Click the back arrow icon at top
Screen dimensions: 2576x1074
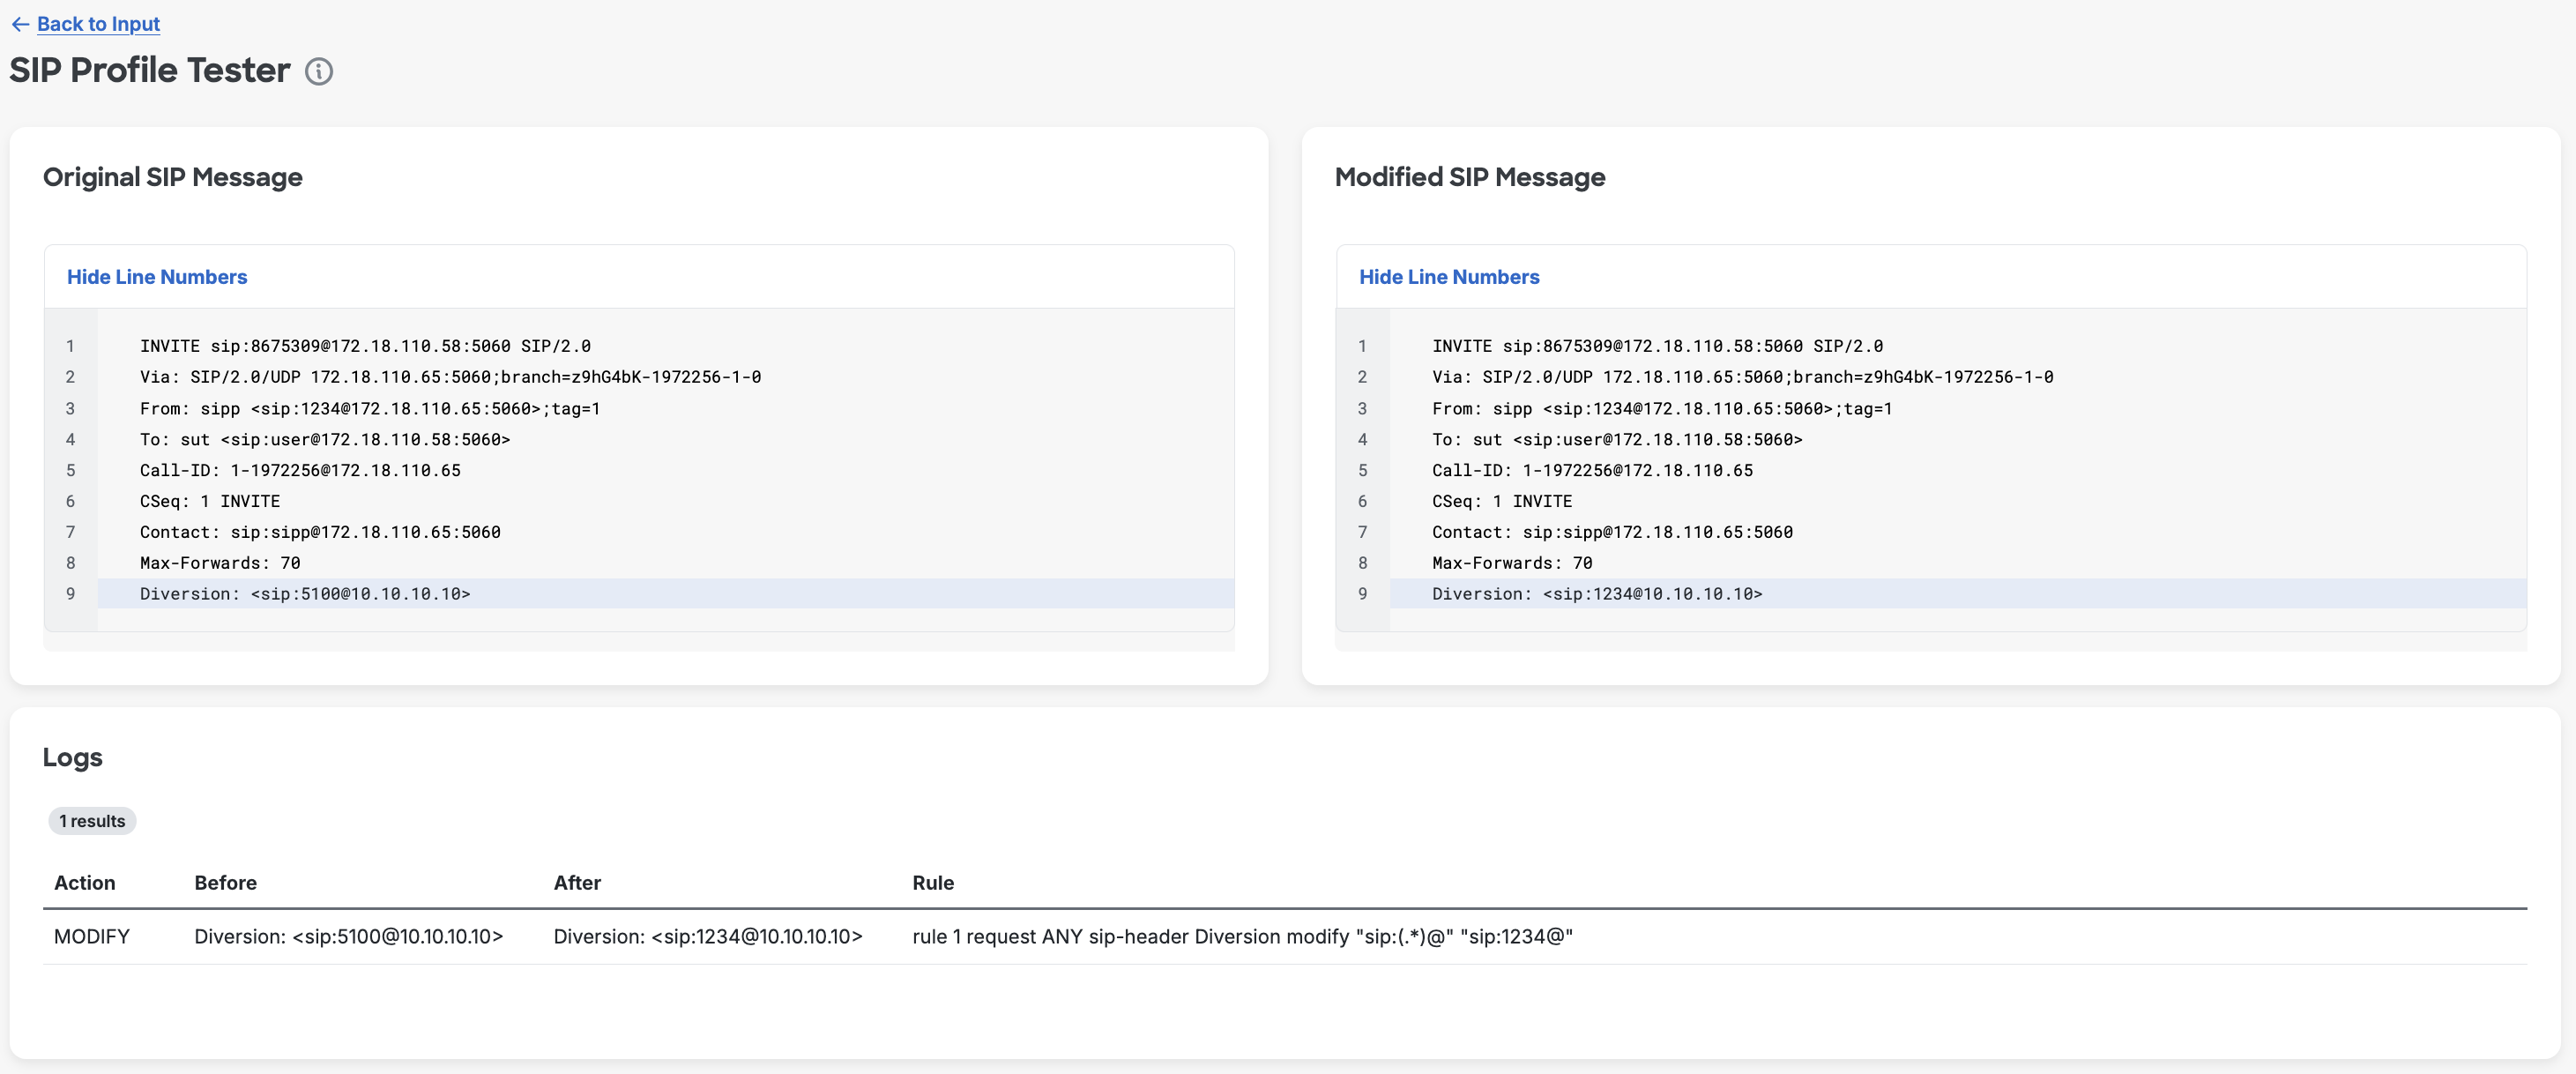[20, 24]
